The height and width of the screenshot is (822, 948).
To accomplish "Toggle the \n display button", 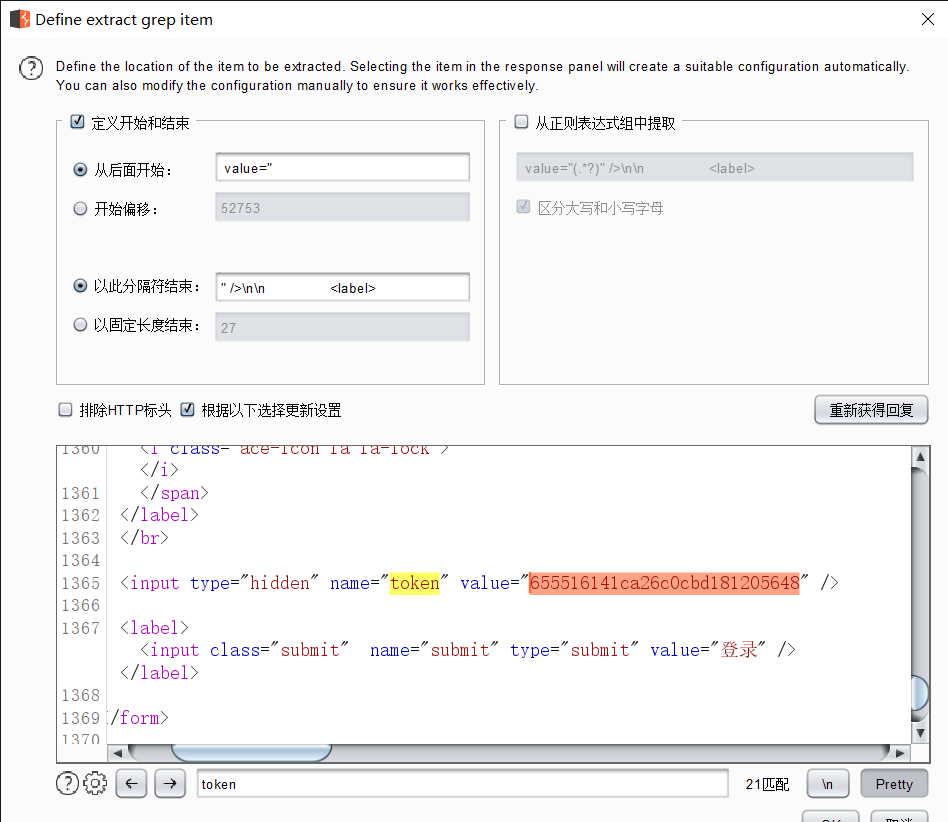I will (828, 784).
